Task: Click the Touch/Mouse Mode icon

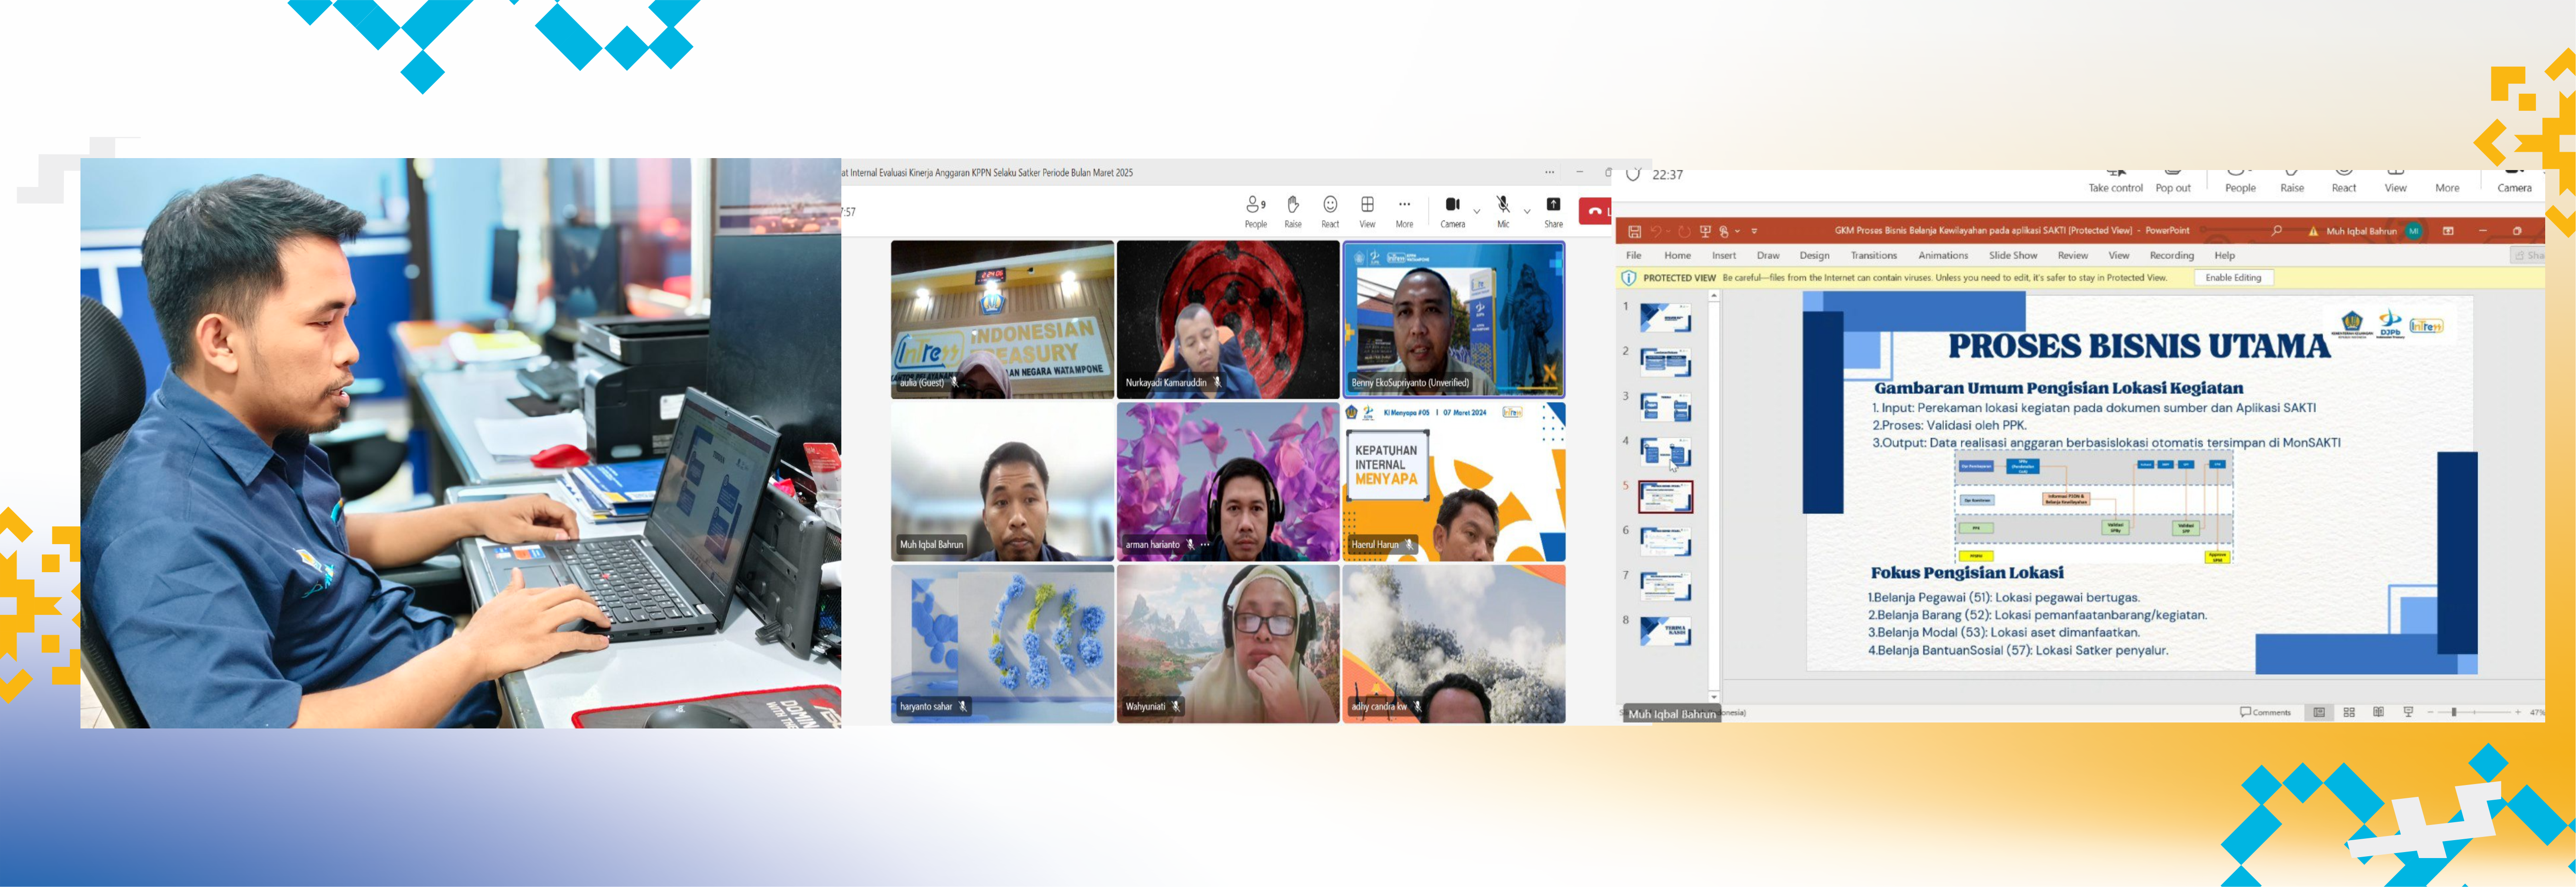Action: coord(1724,231)
